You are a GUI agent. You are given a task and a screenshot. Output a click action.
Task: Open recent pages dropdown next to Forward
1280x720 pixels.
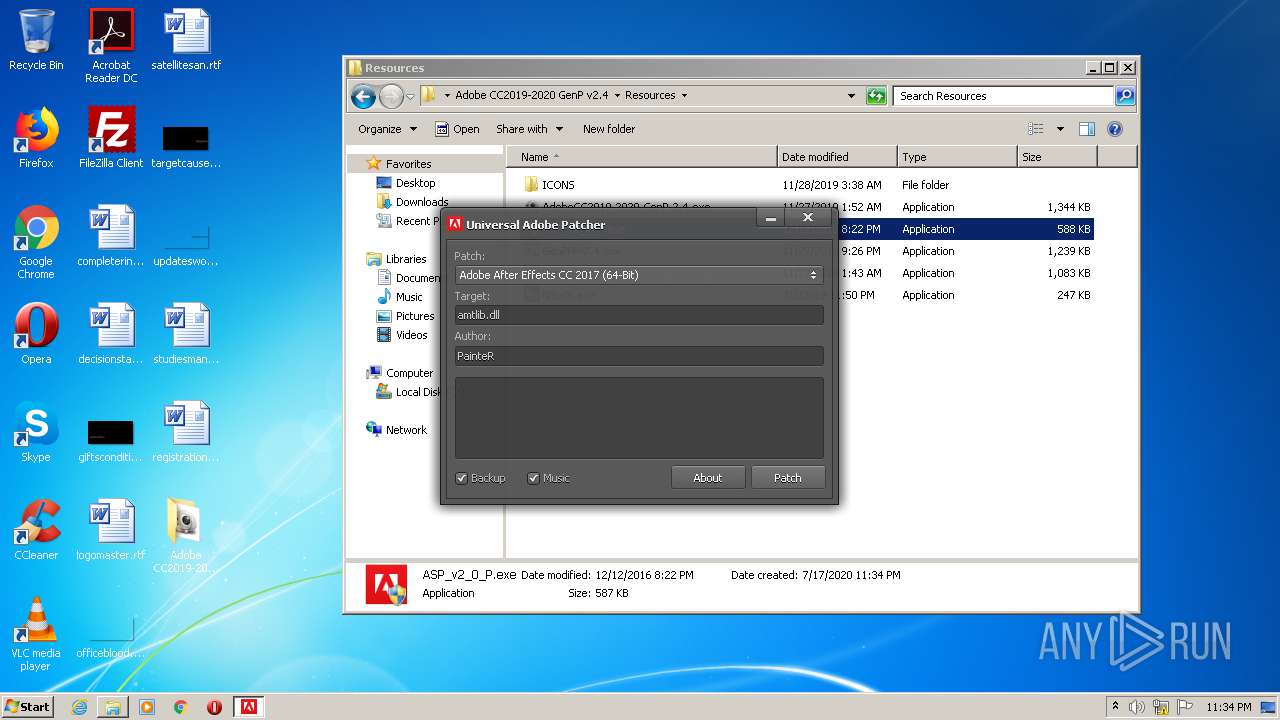(410, 97)
